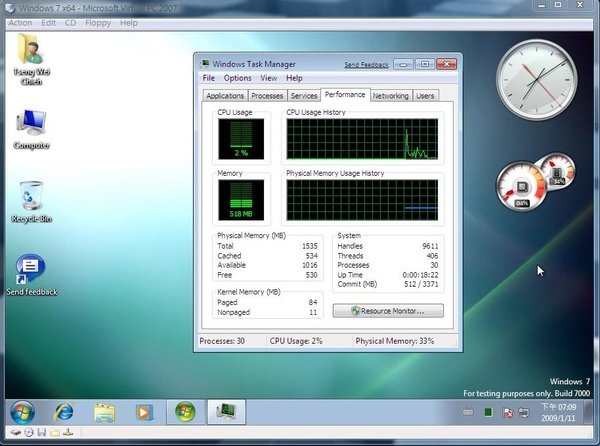Open Virtual PC CD menu

[70, 23]
